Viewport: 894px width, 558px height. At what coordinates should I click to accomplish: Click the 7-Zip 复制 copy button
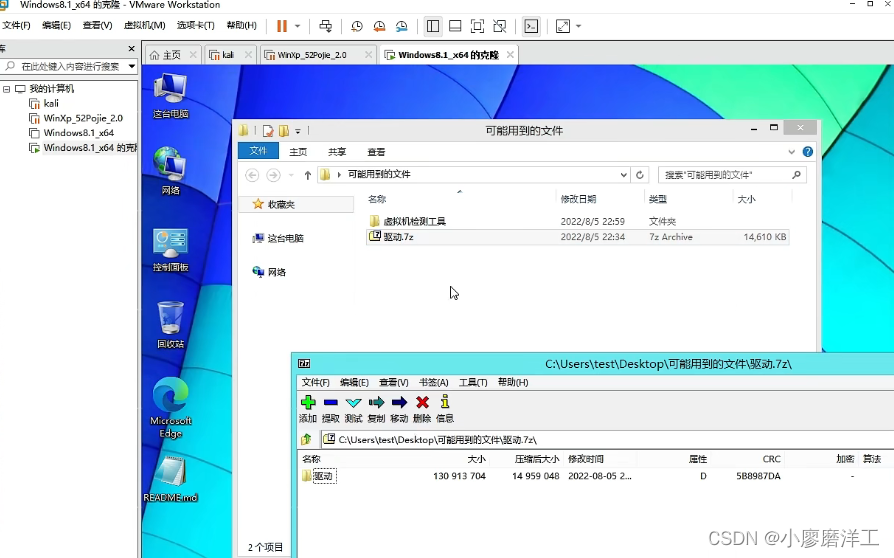(376, 409)
